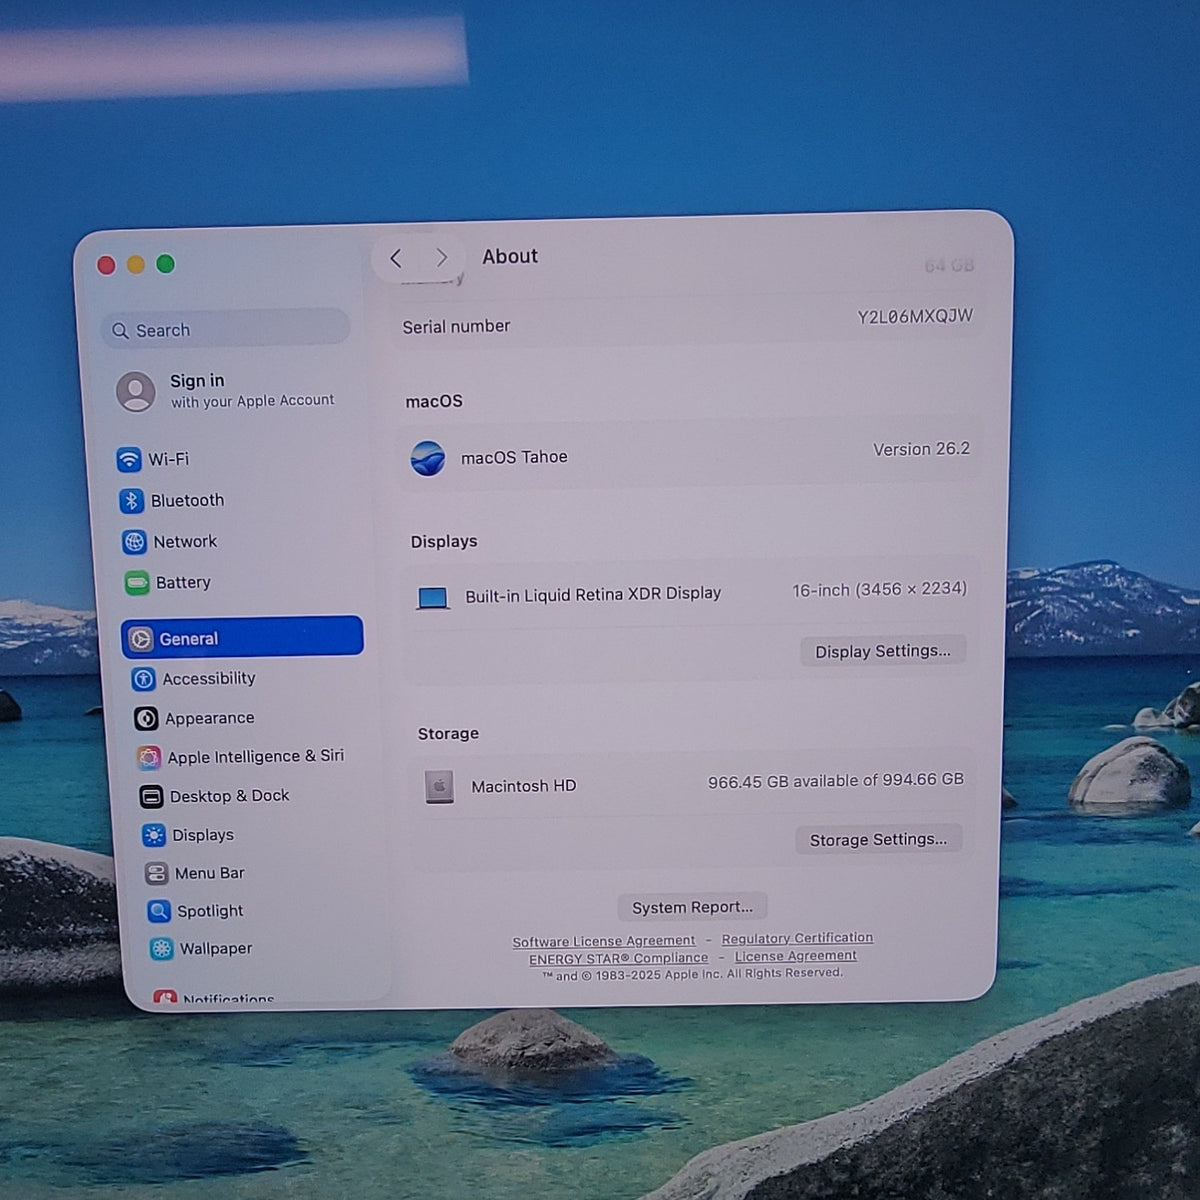Open the Notifications icon at sidebar bottom
Image resolution: width=1200 pixels, height=1200 pixels.
[164, 997]
